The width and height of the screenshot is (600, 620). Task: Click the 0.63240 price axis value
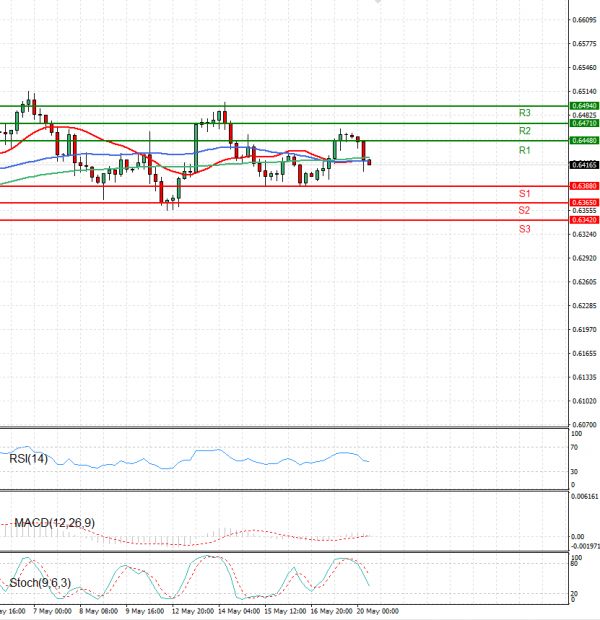(585, 234)
